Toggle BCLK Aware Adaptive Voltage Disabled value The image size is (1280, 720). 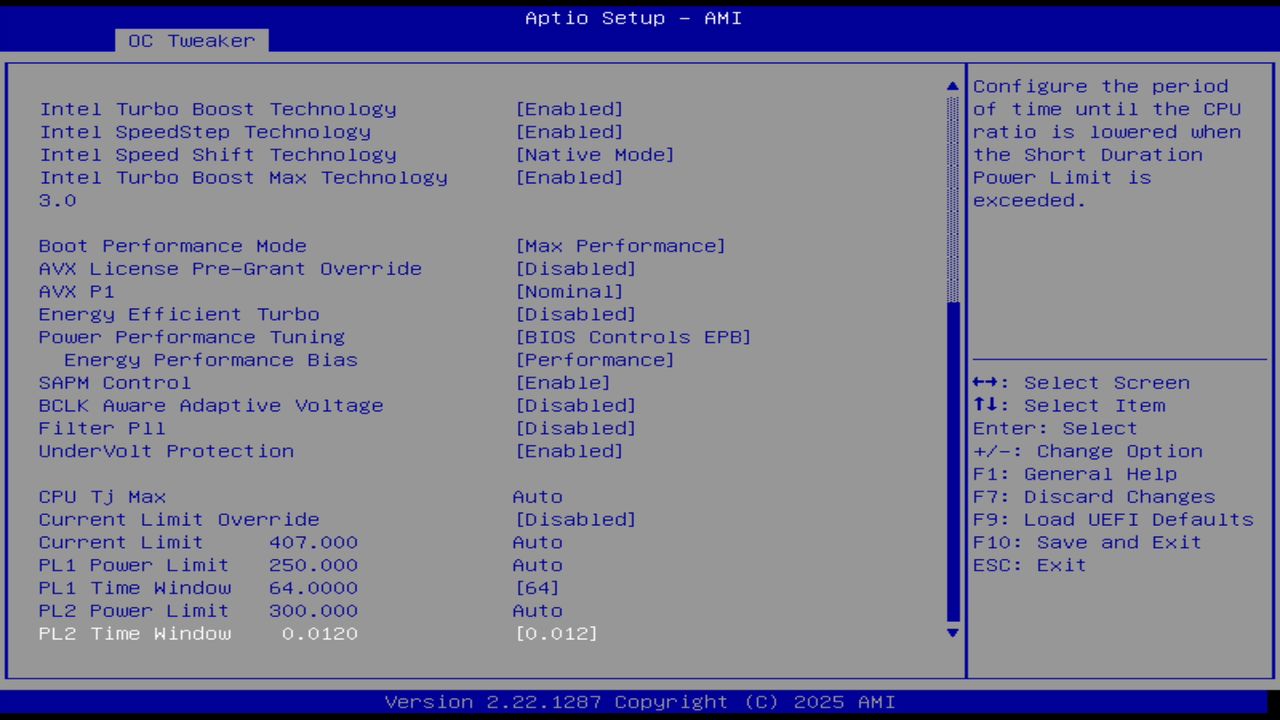tap(575, 406)
